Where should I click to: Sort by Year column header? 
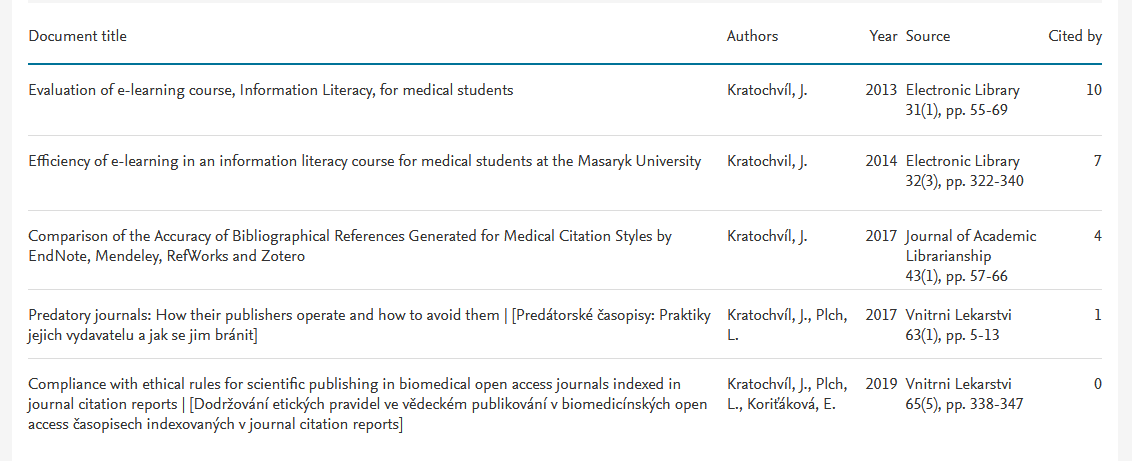click(x=883, y=36)
